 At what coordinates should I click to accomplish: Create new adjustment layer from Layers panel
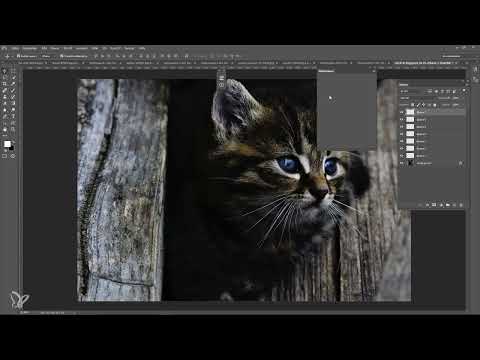click(x=441, y=205)
